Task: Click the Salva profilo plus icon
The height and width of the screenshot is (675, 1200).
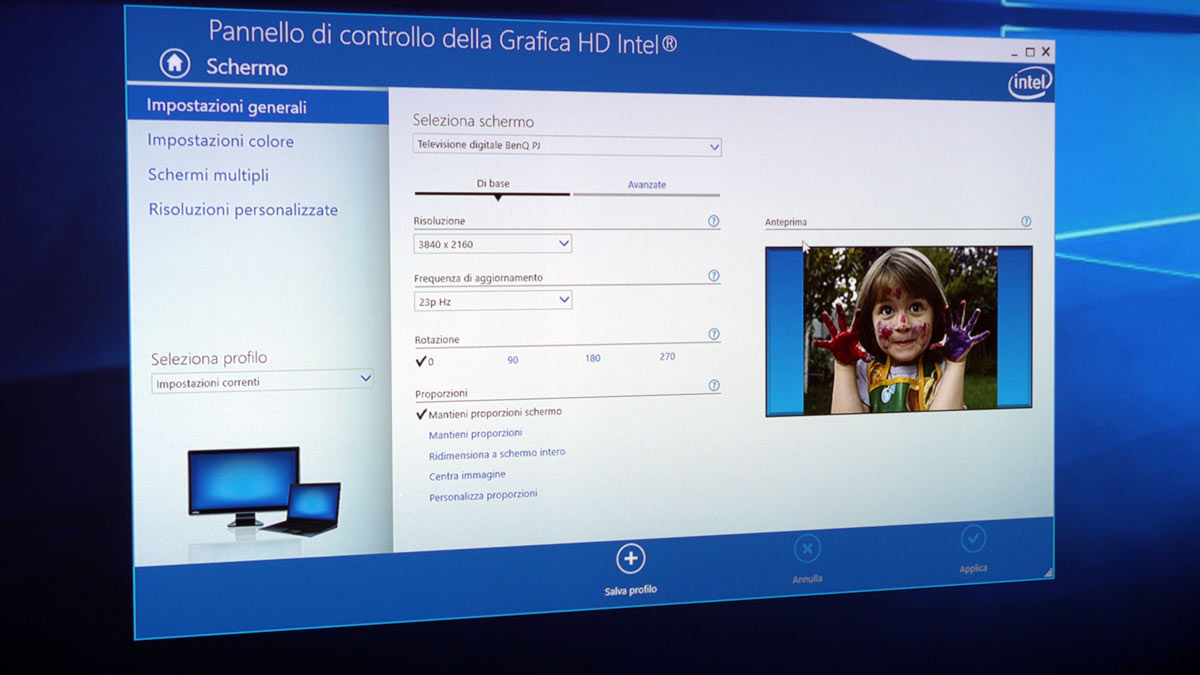Action: coord(630,558)
